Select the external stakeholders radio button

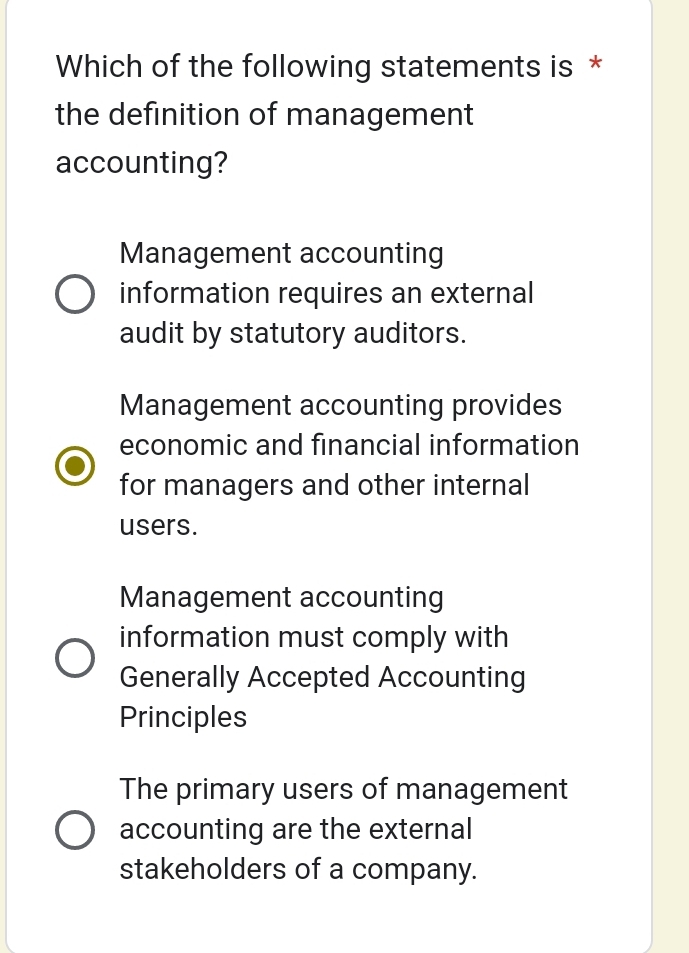pos(75,830)
